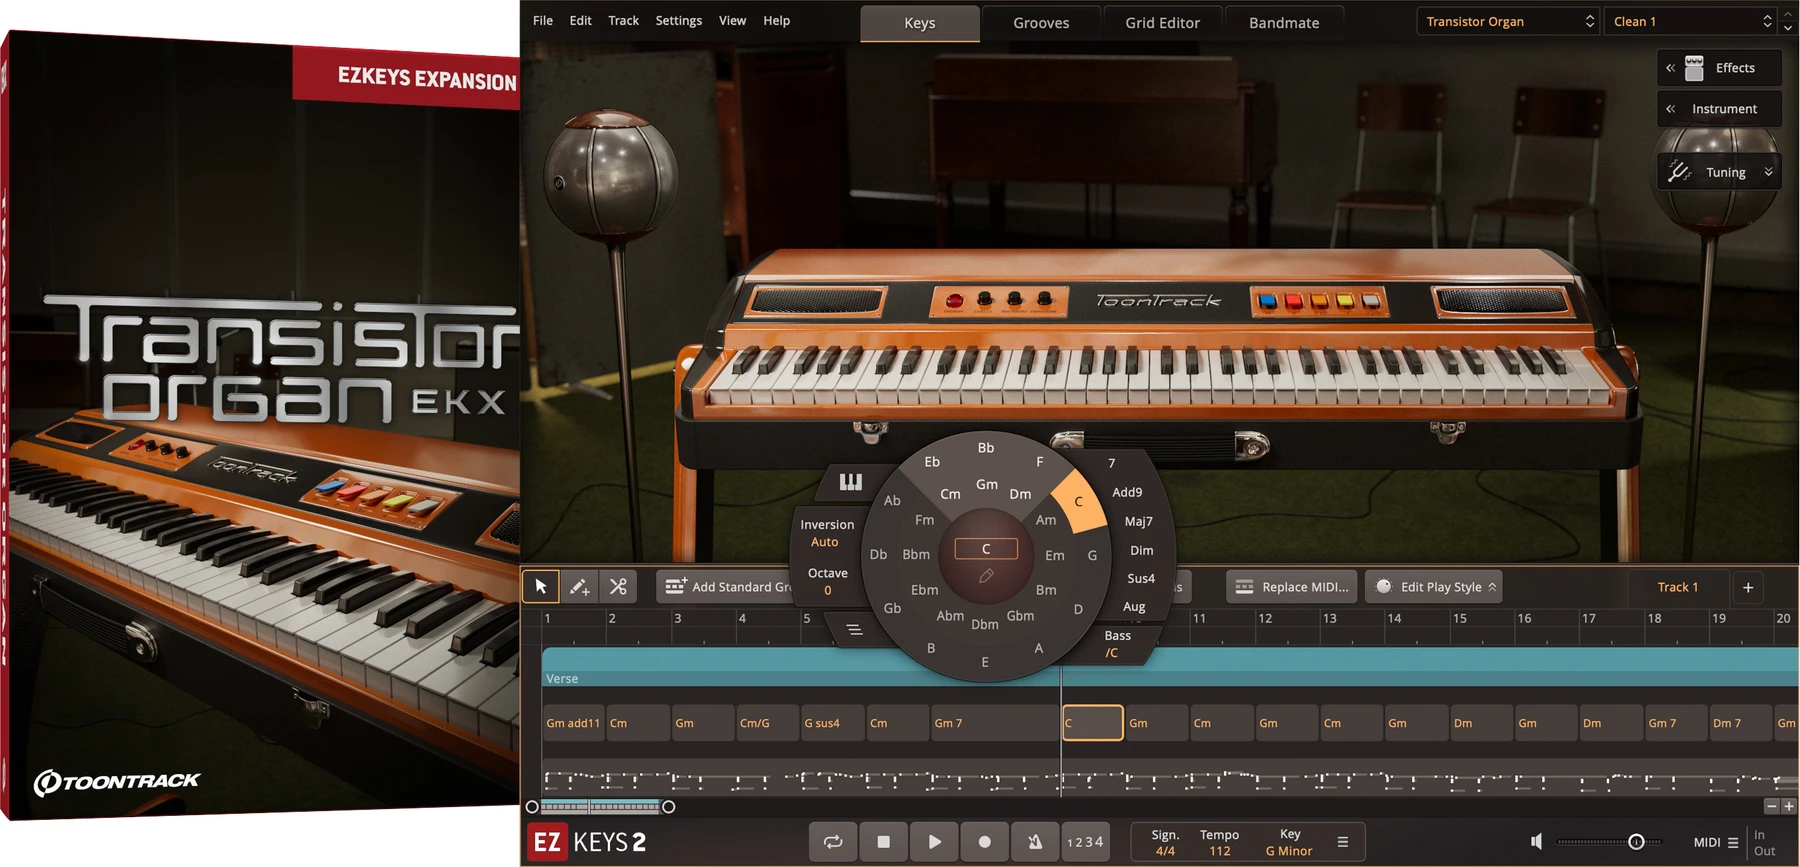The image size is (1800, 867).
Task: Stop playback
Action: click(x=883, y=842)
